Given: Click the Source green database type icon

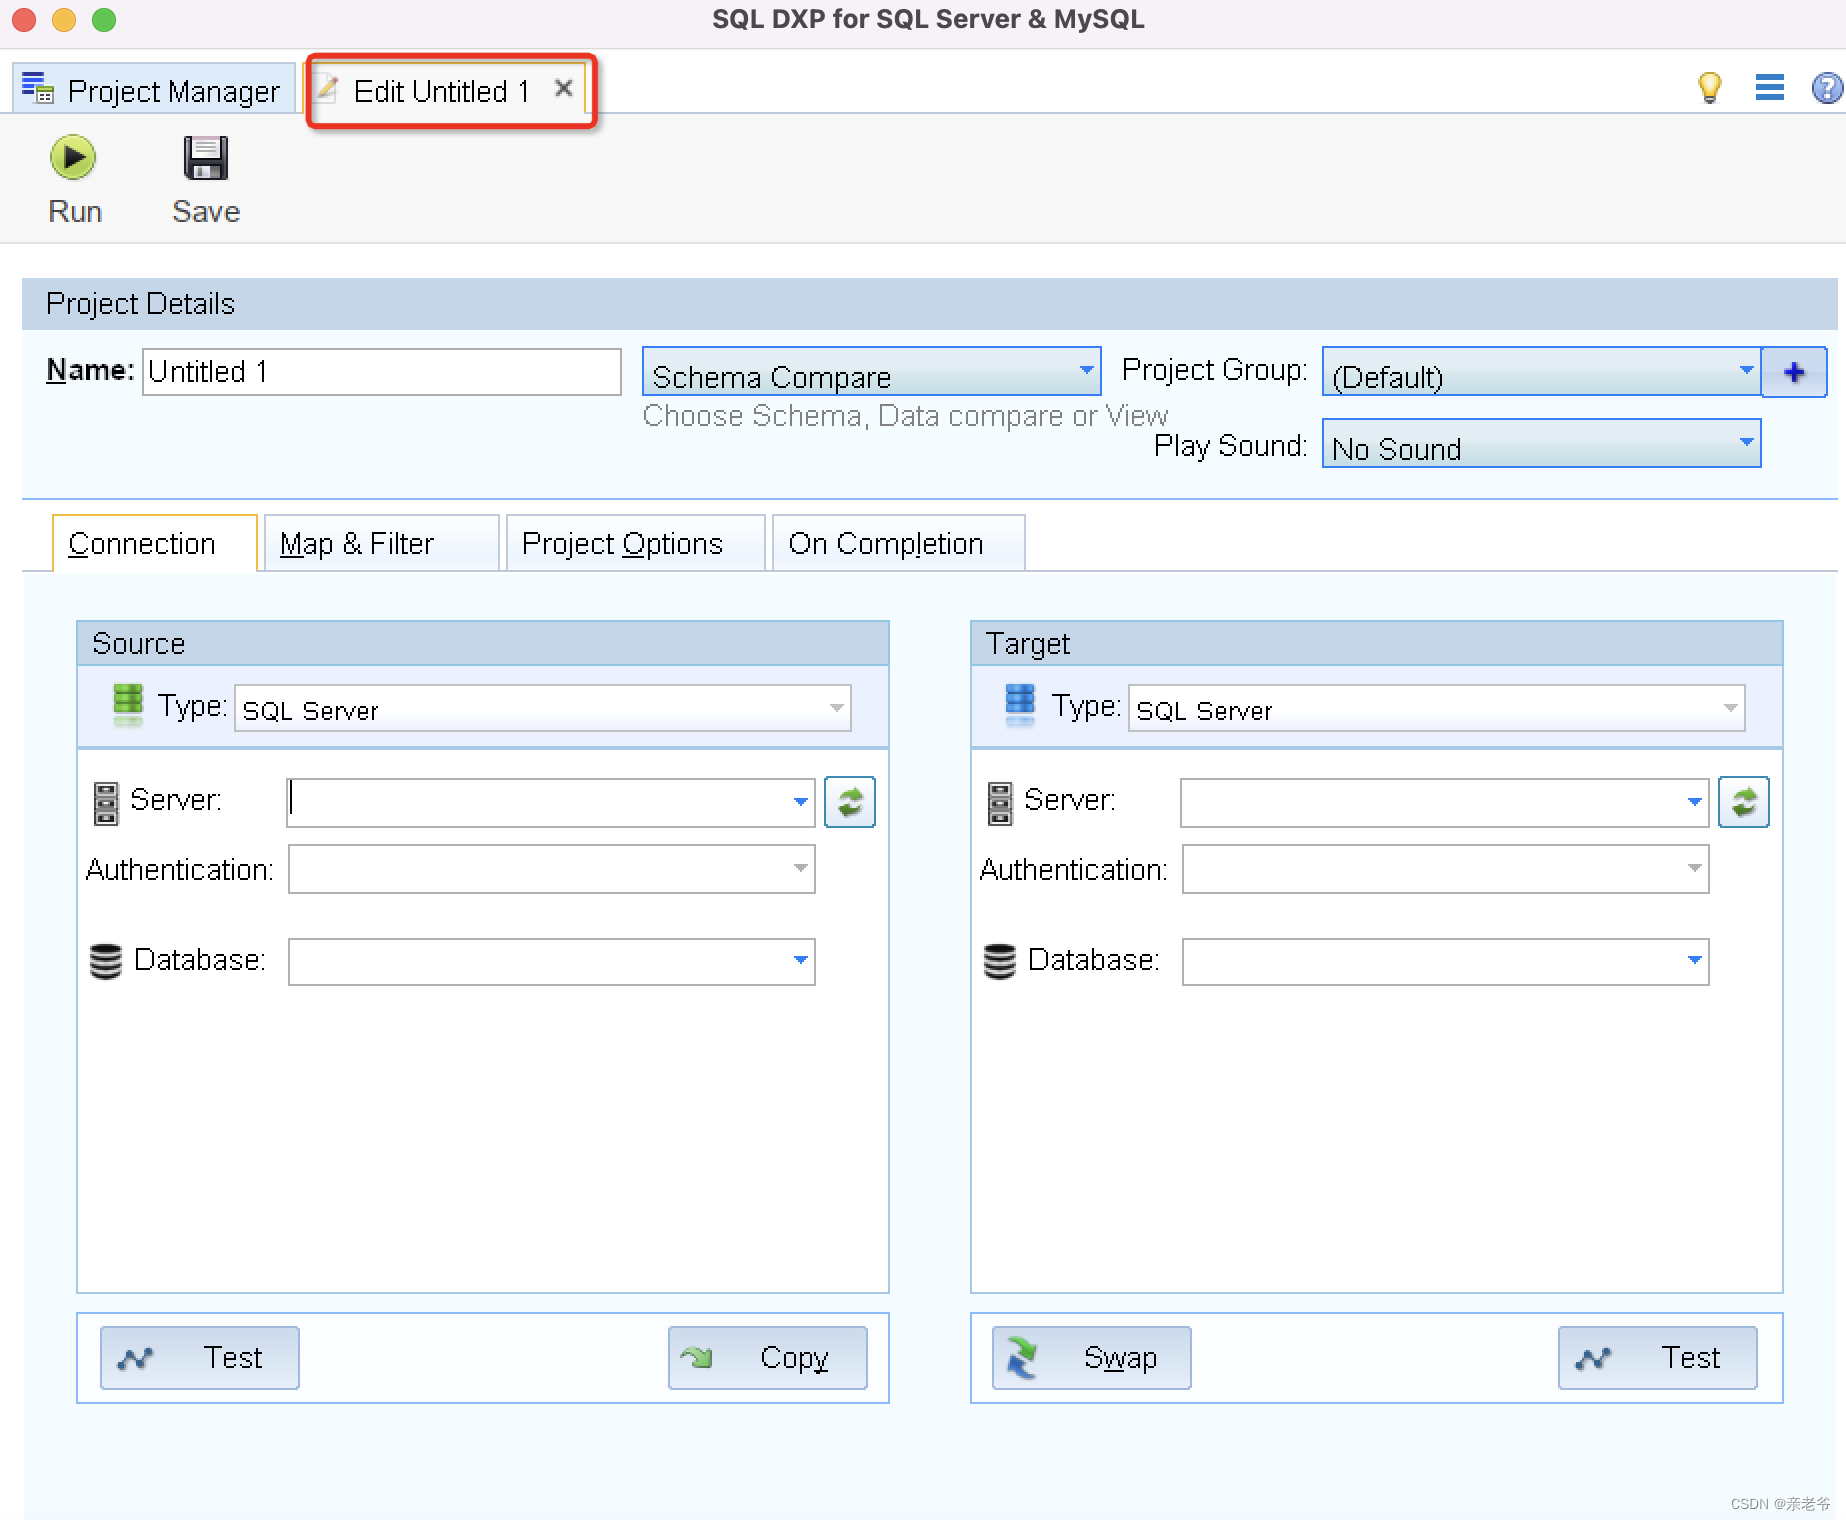Looking at the screenshot, I should click(x=128, y=703).
